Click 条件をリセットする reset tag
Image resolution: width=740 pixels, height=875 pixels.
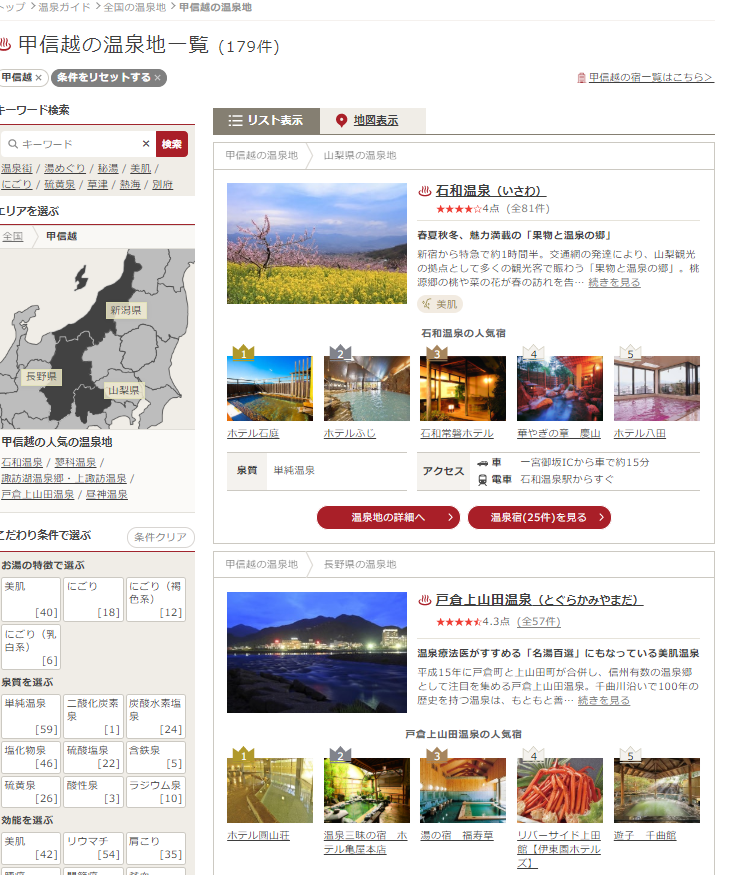coord(109,78)
